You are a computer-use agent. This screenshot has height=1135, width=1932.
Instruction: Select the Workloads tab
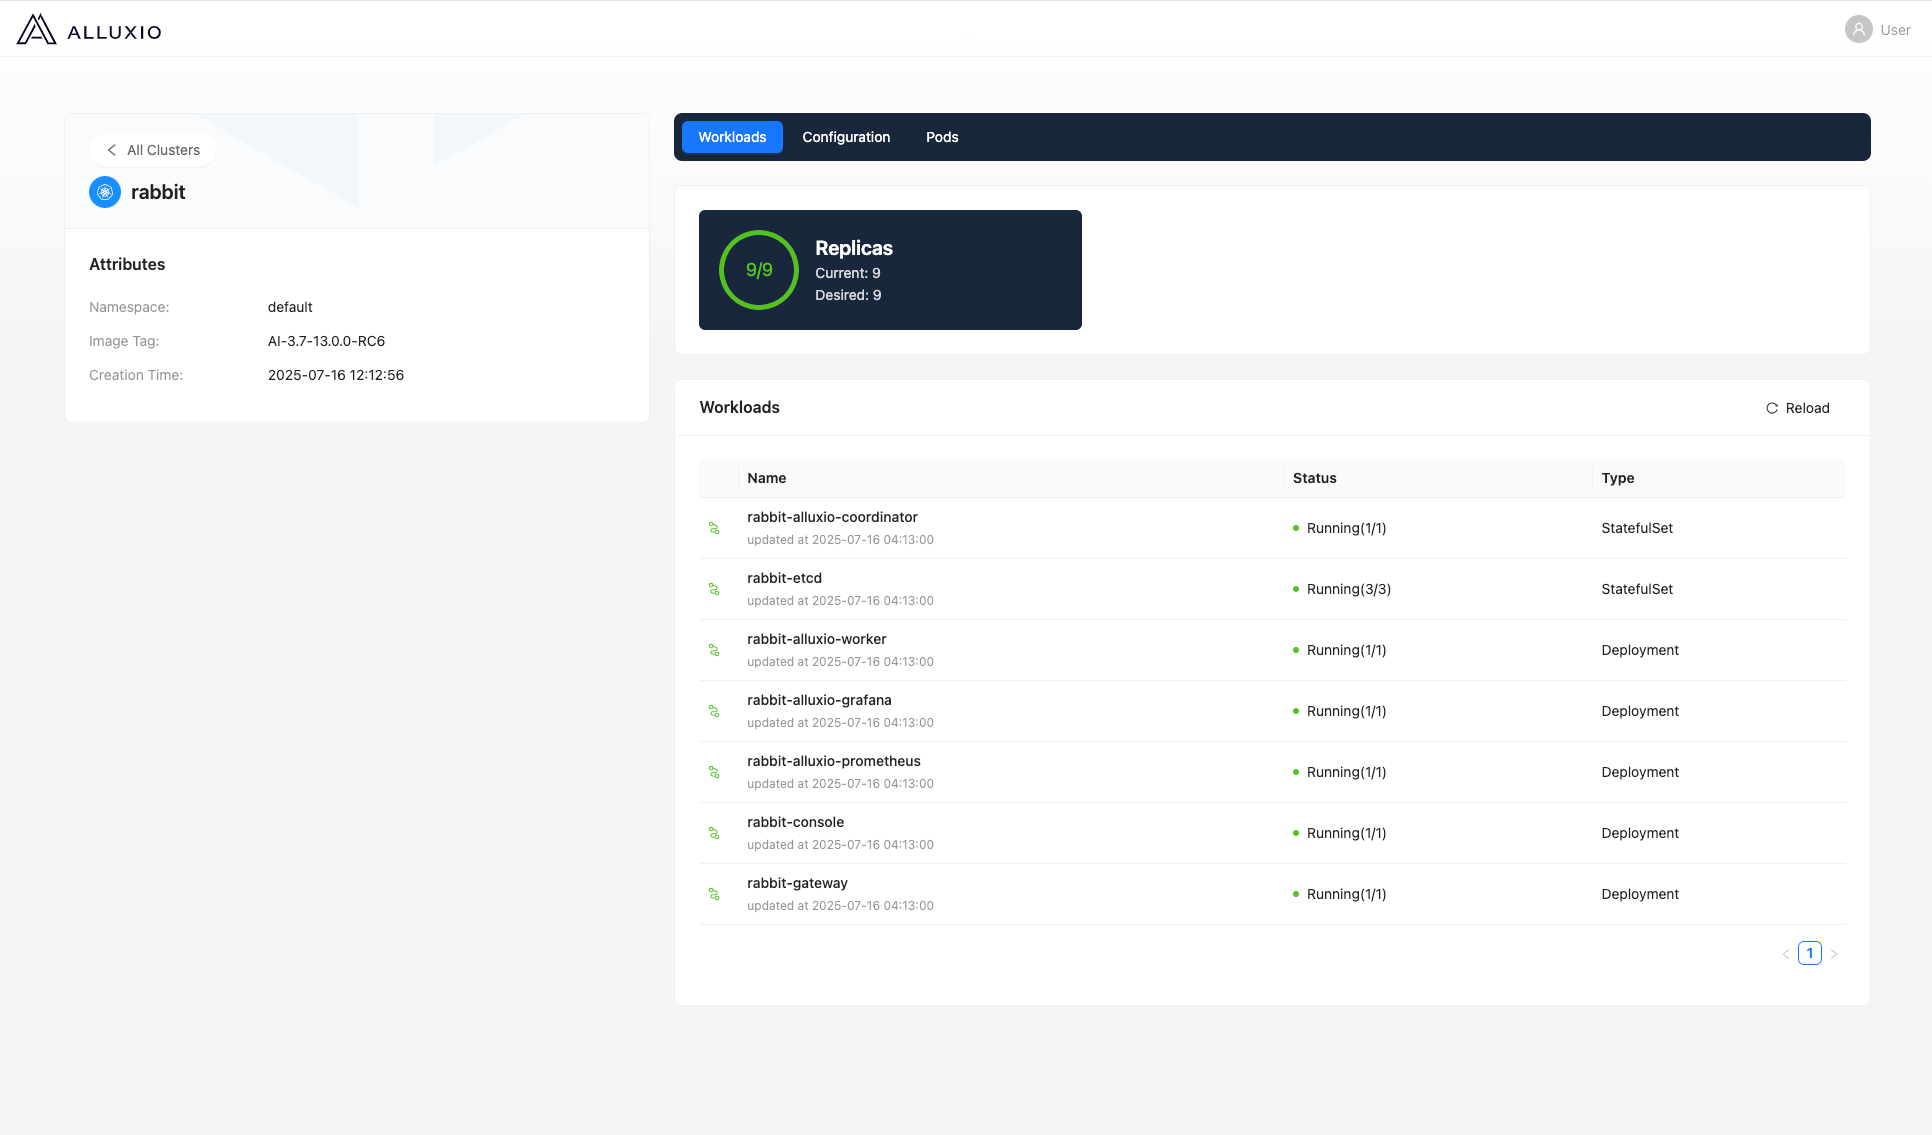(732, 137)
